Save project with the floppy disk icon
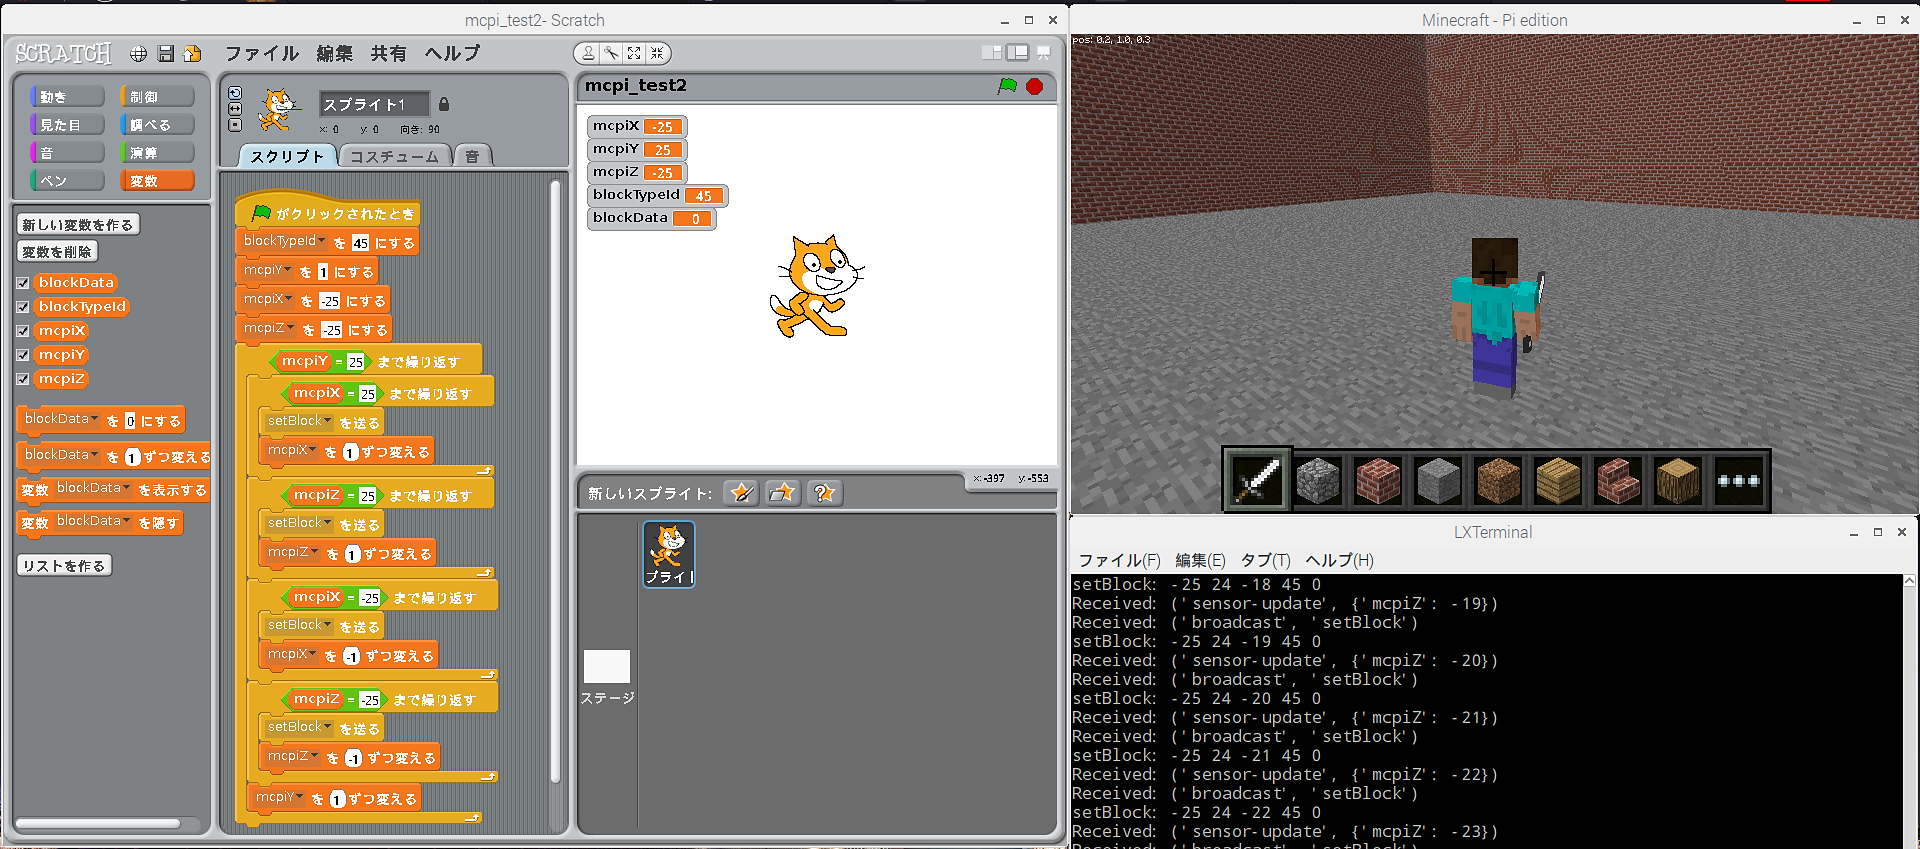The height and width of the screenshot is (849, 1920). pos(166,54)
